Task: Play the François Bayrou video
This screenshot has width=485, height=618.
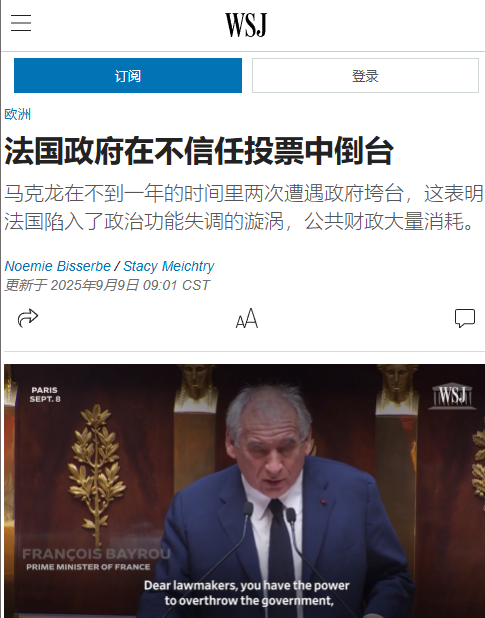Action: 244,491
